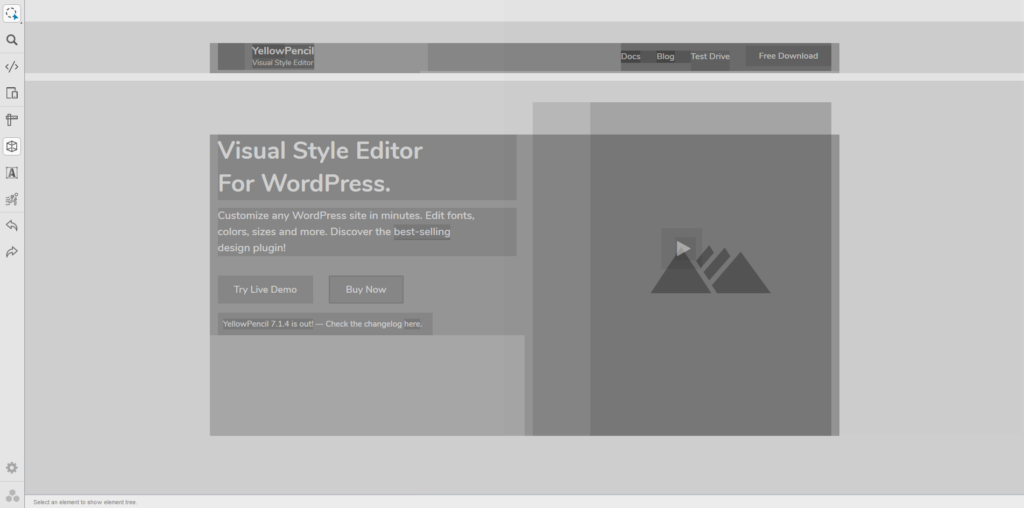Open editor settings gear
1024x508 pixels.
coord(12,468)
